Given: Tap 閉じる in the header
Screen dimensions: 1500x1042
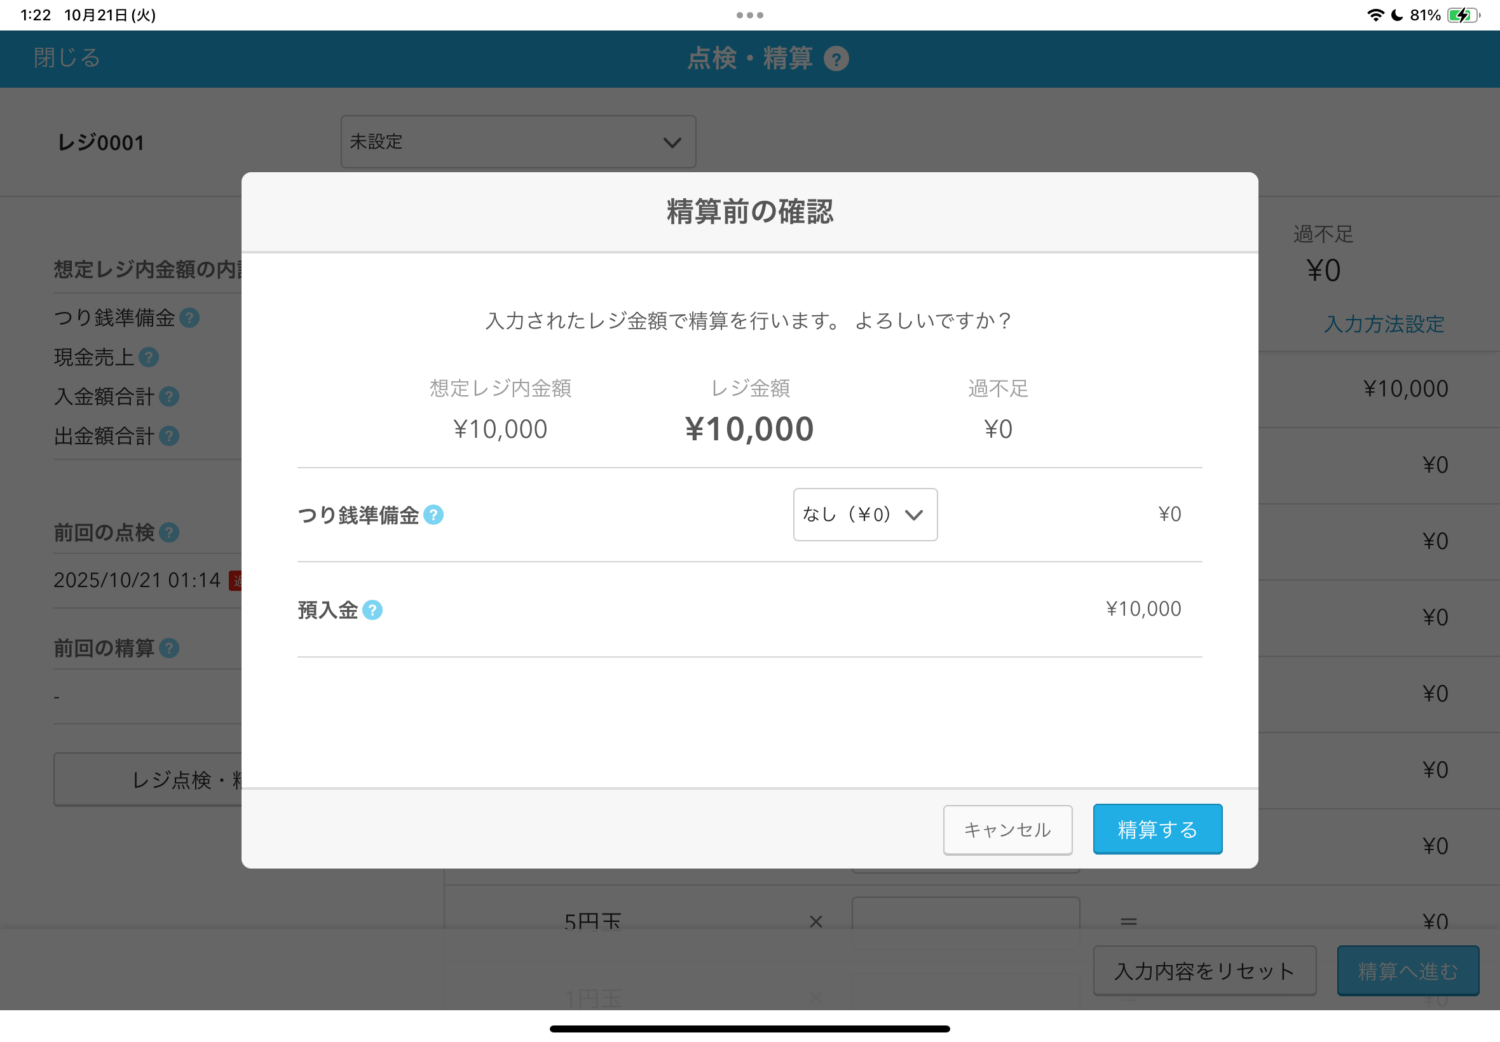Looking at the screenshot, I should pos(67,58).
